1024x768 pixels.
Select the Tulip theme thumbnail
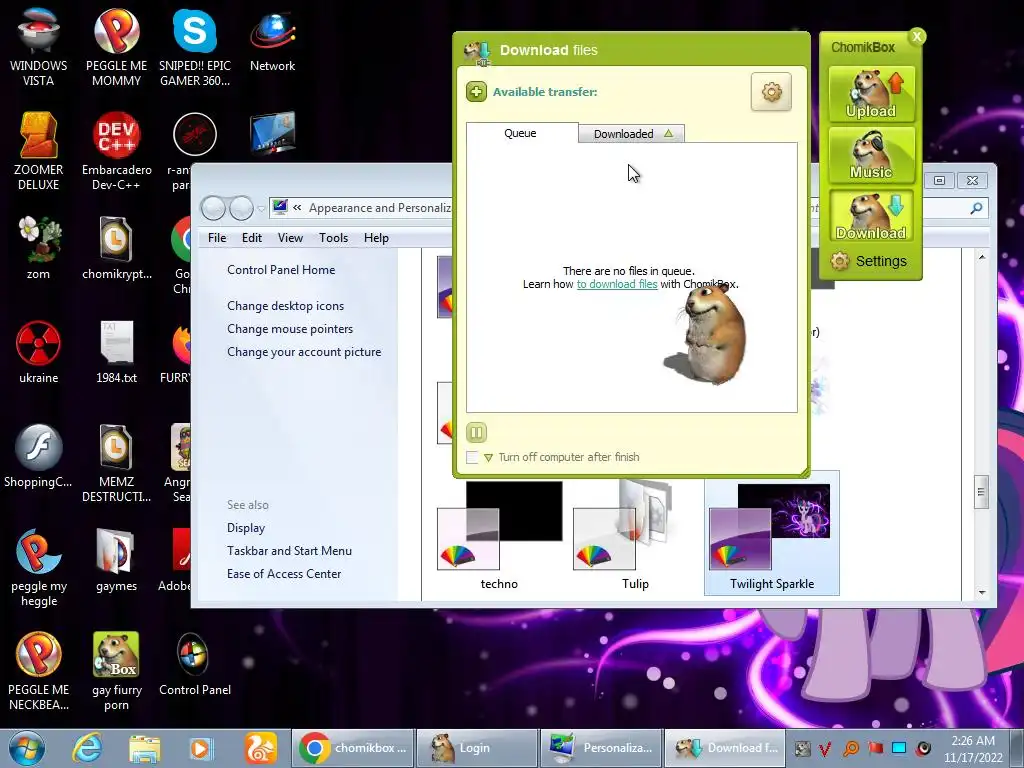click(x=635, y=536)
